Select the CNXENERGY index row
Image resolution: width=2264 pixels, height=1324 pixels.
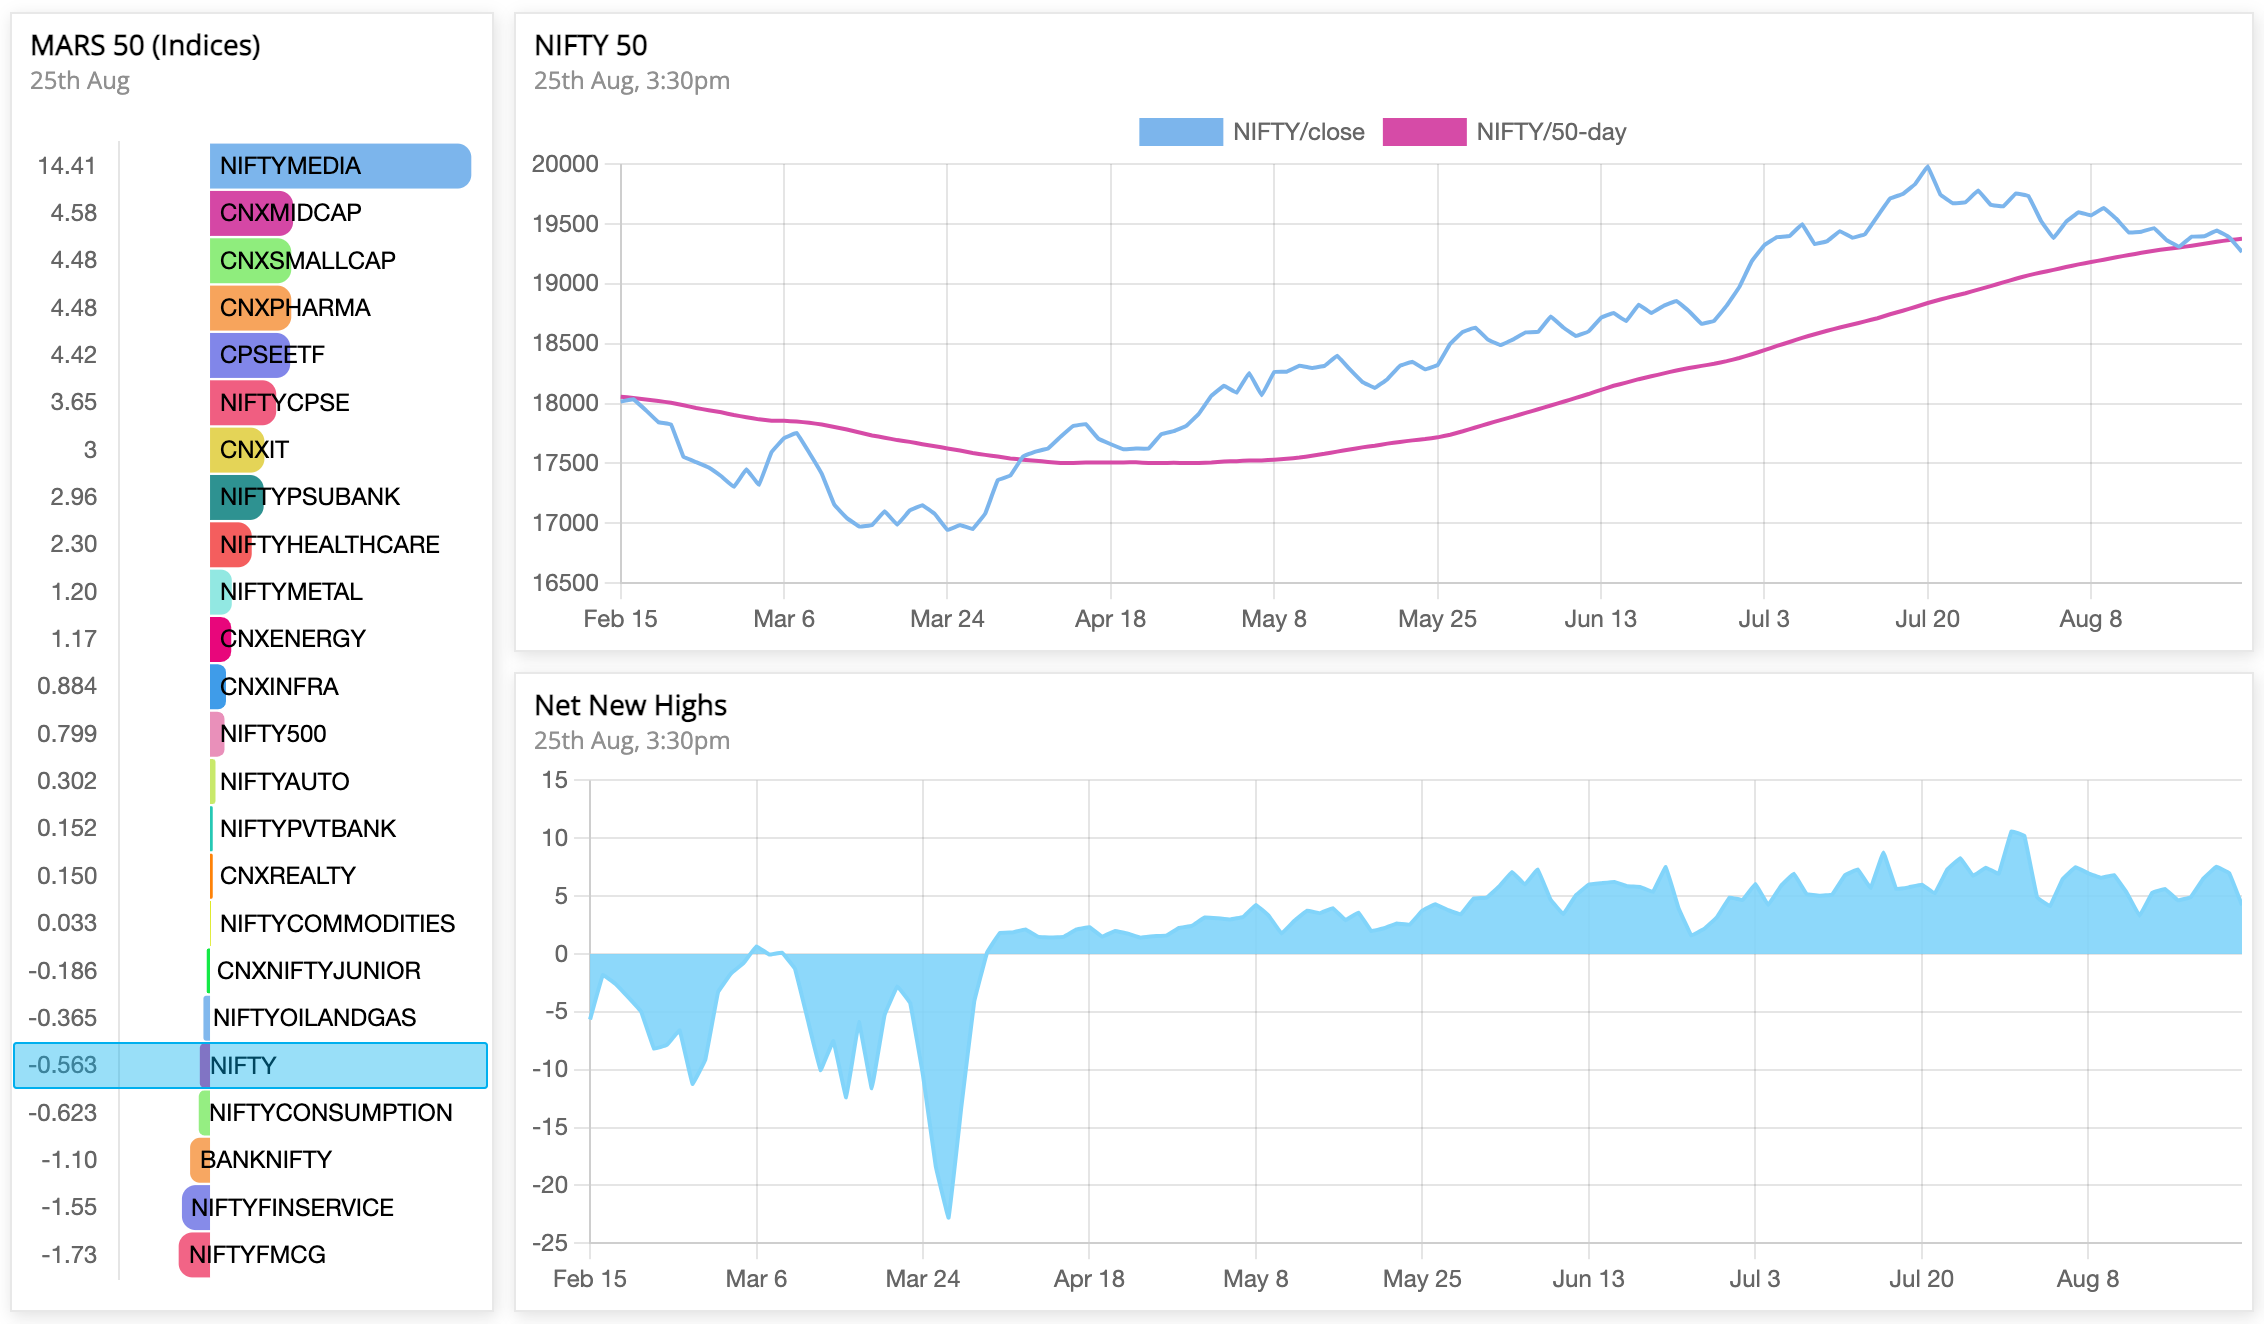250,639
